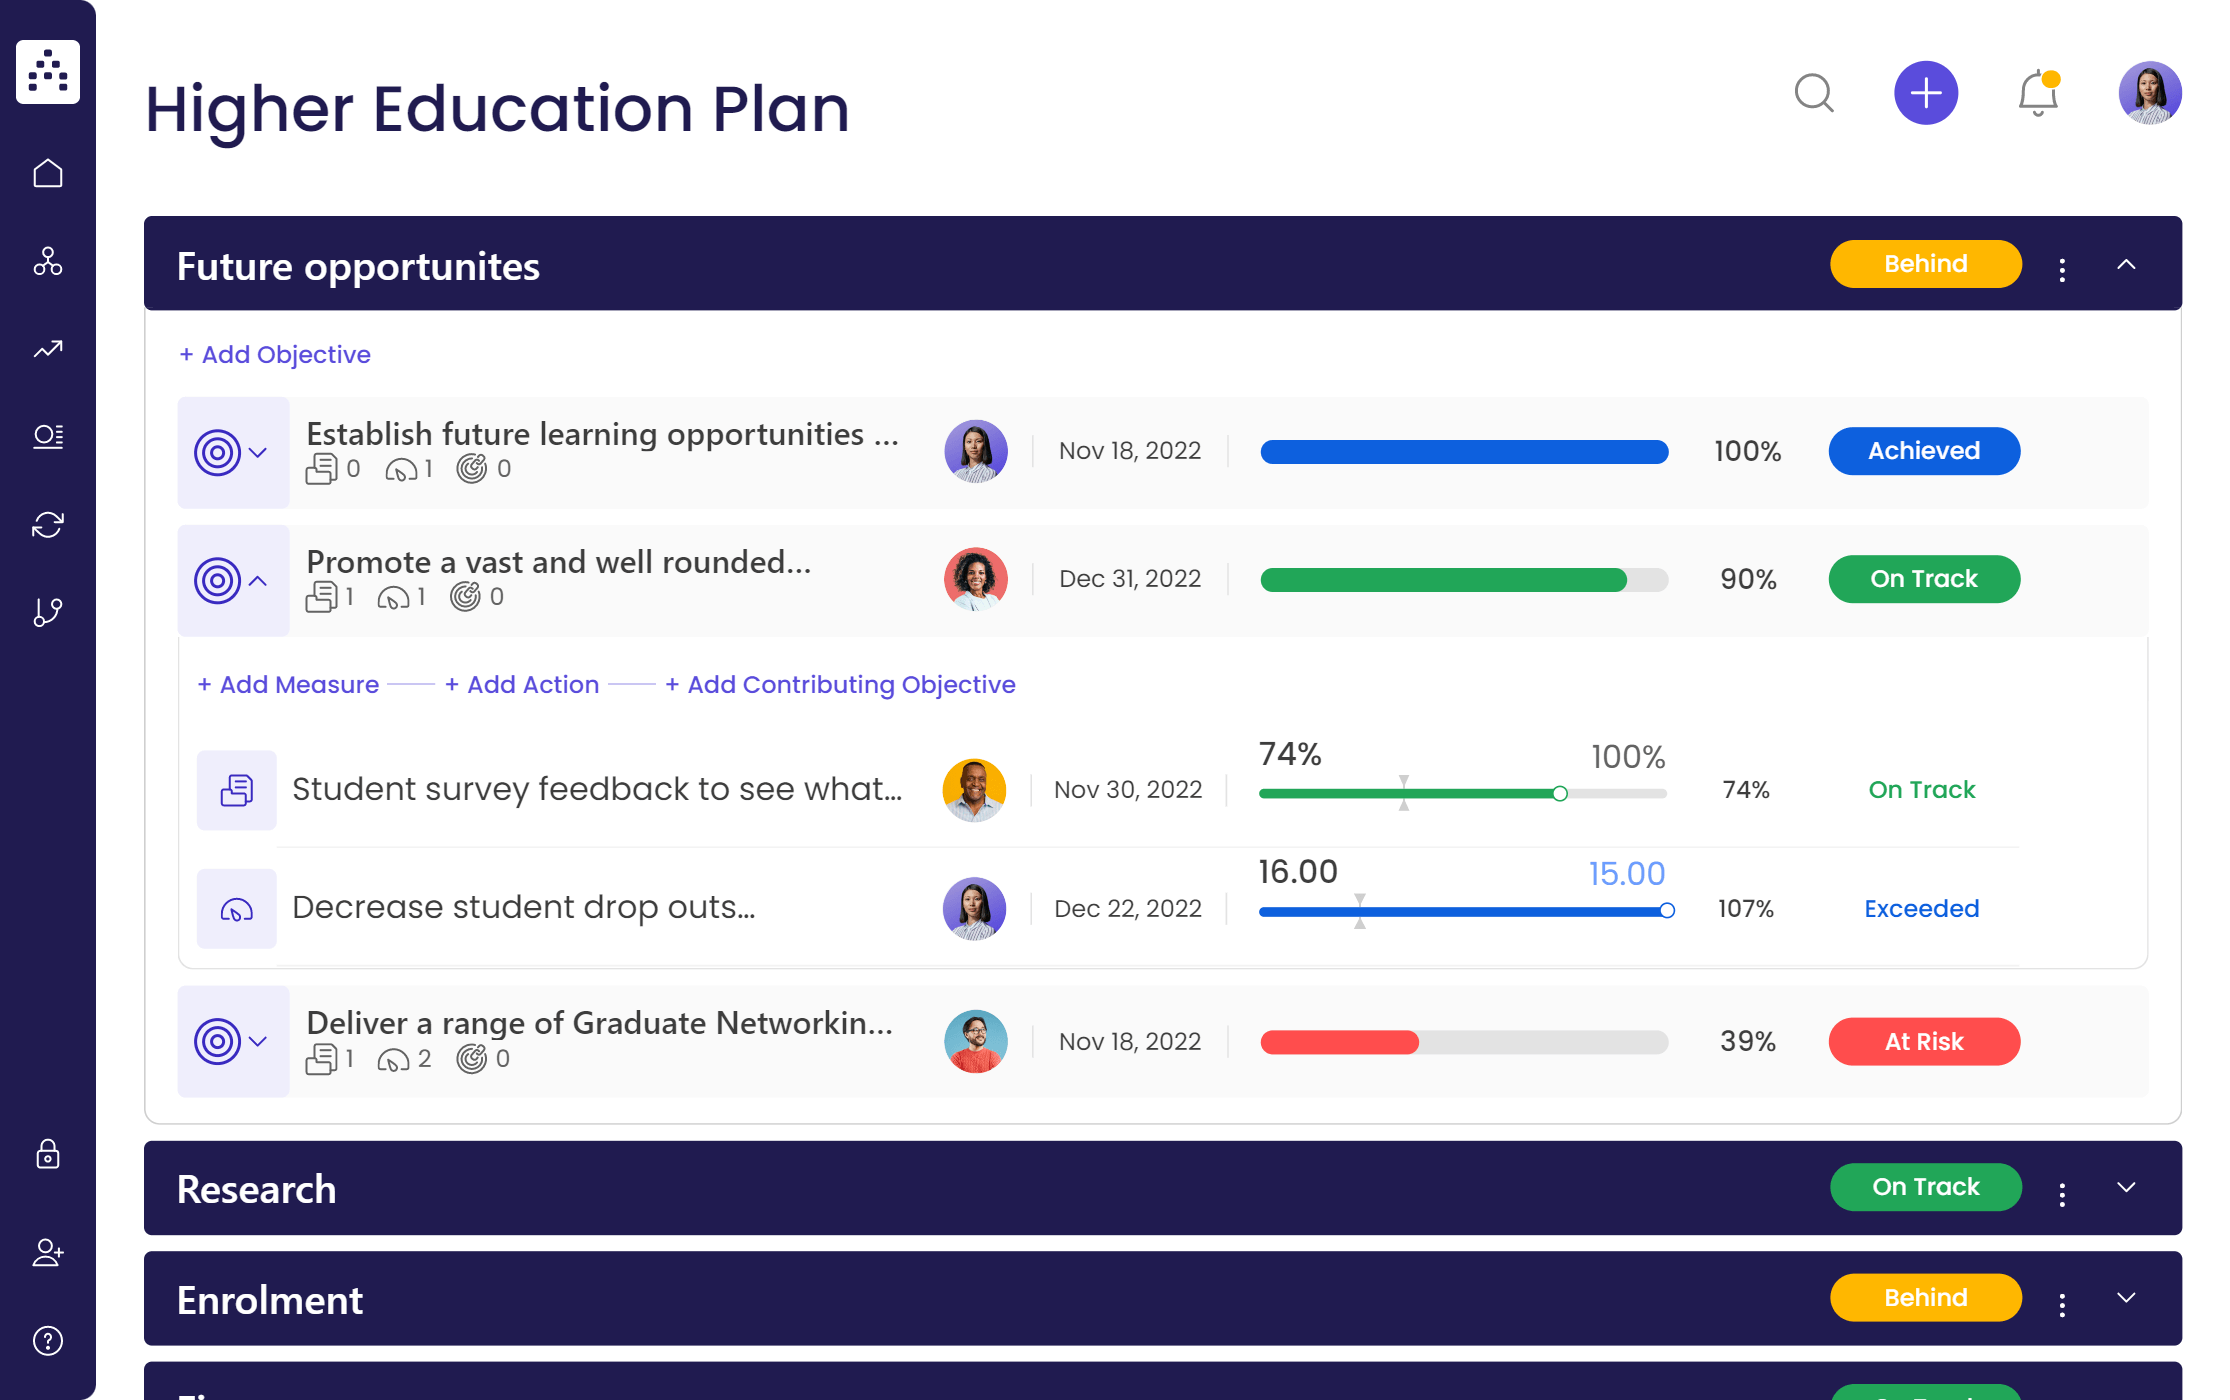Open the search magnifier icon
This screenshot has height=1400, width=2230.
click(x=1813, y=94)
